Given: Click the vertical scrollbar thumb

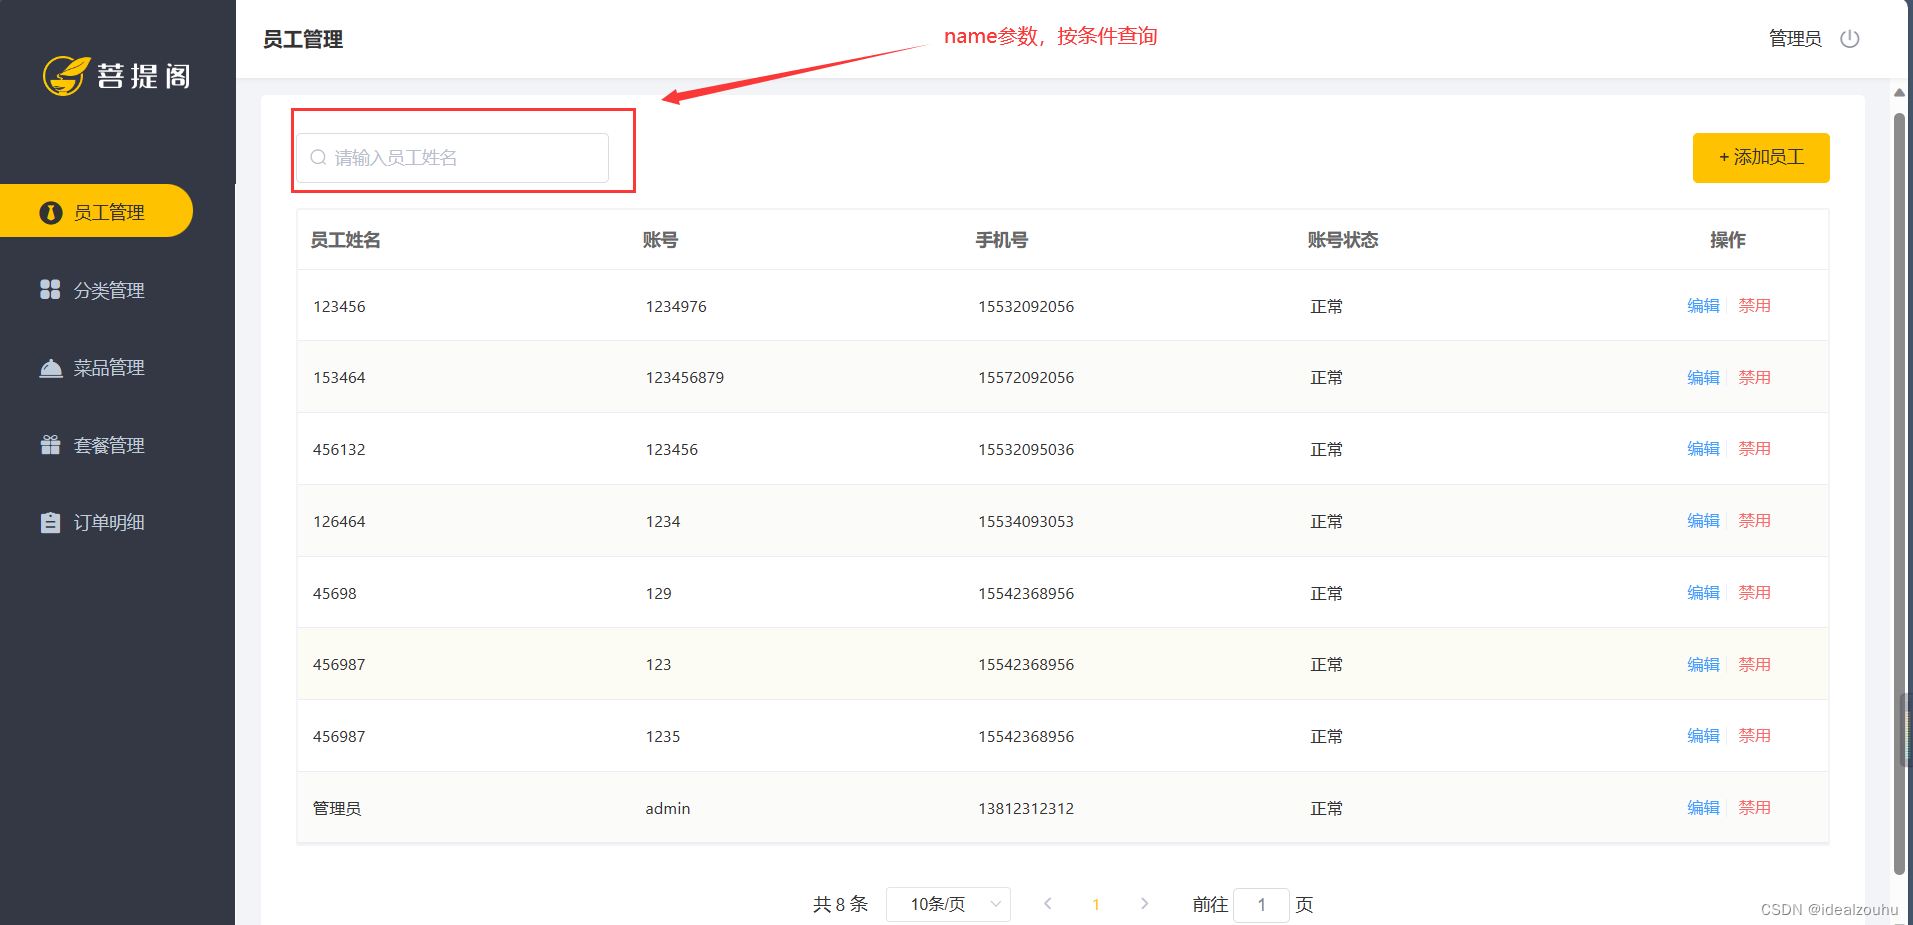Looking at the screenshot, I should (1899, 492).
